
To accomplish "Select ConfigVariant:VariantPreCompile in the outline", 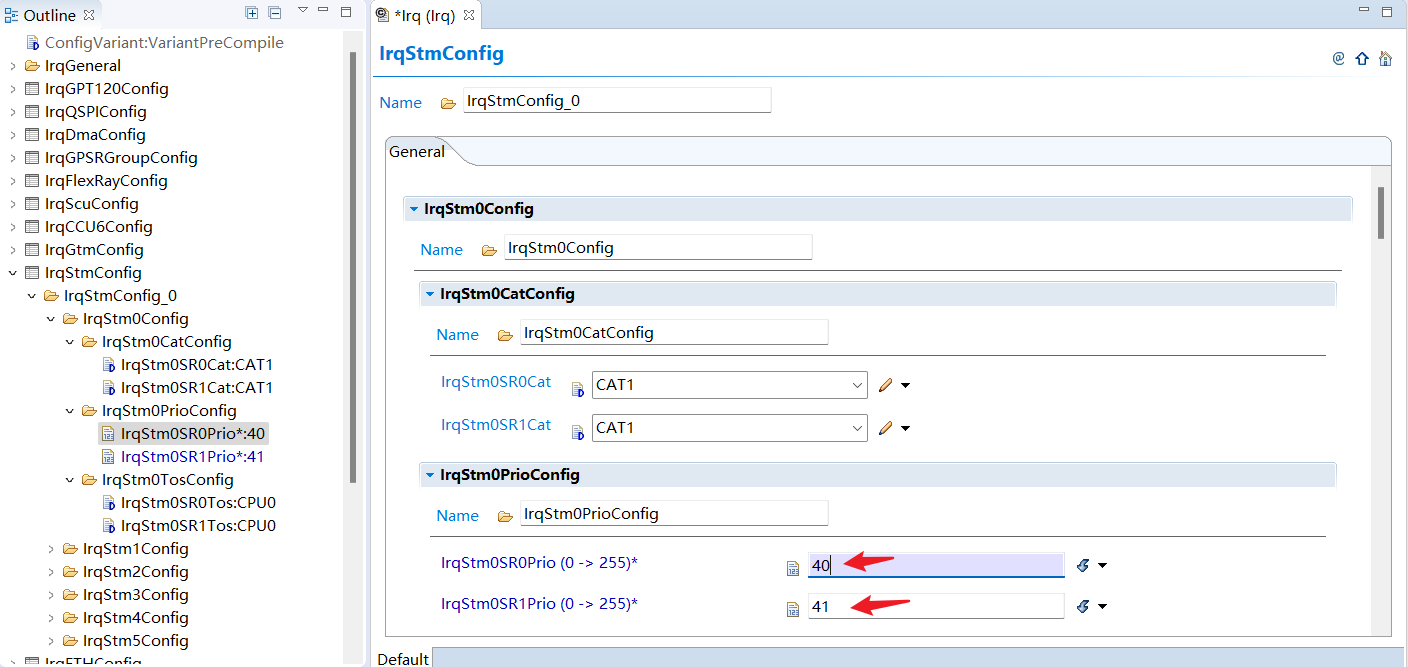I will click(164, 43).
